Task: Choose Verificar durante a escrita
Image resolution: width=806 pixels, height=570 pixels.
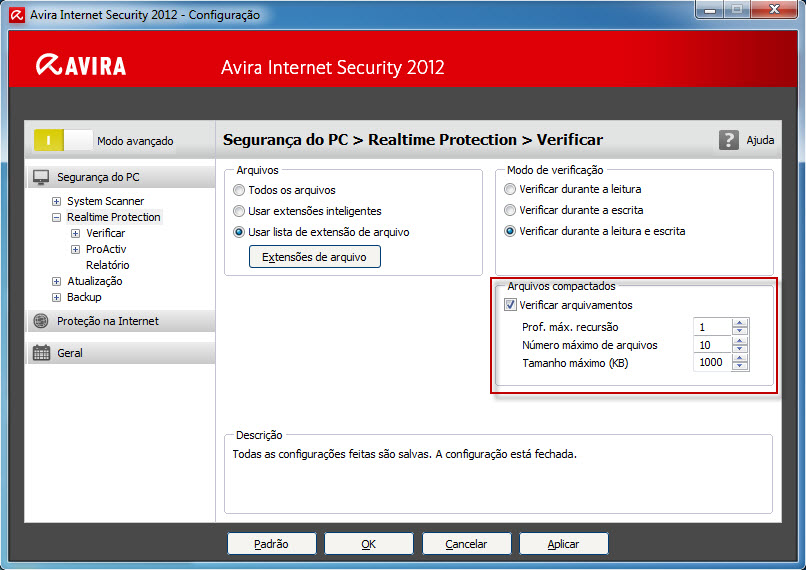Action: pyautogui.click(x=510, y=210)
